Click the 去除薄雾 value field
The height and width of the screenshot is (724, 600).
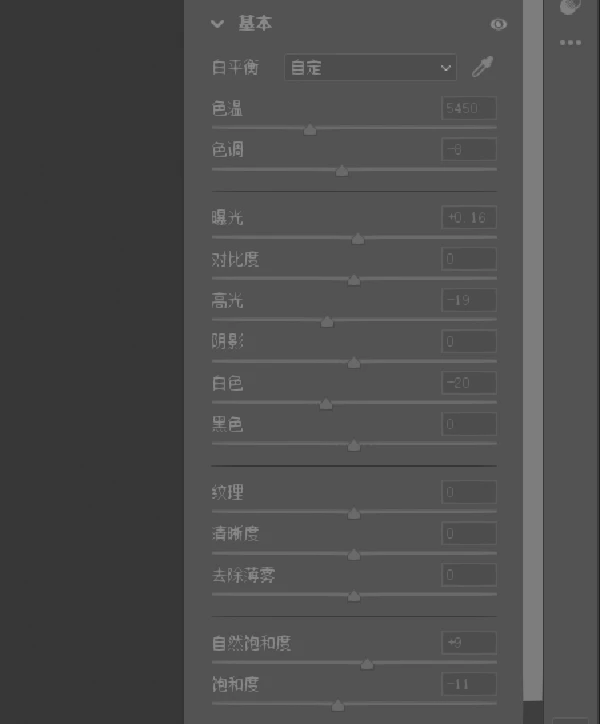469,575
